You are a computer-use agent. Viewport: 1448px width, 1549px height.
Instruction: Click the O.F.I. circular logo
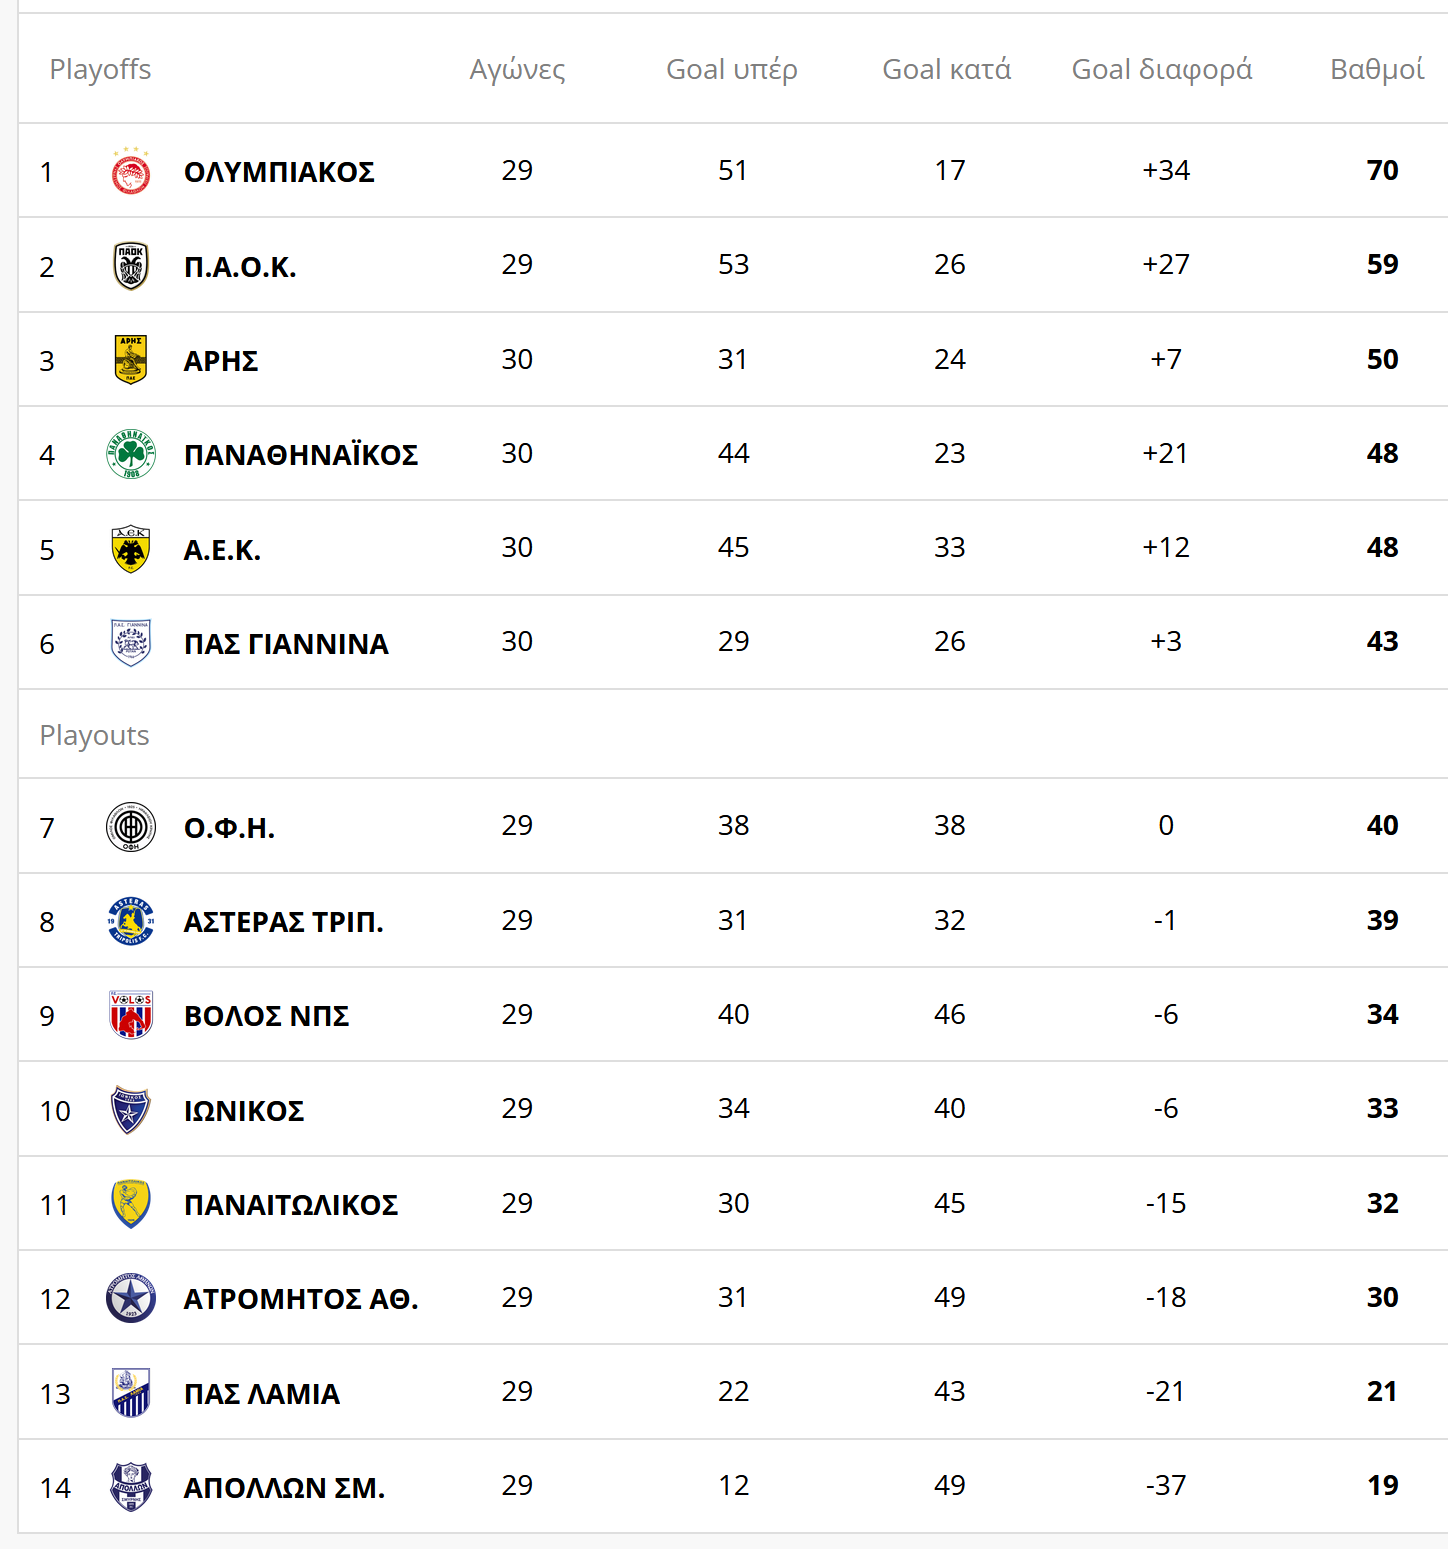(131, 827)
